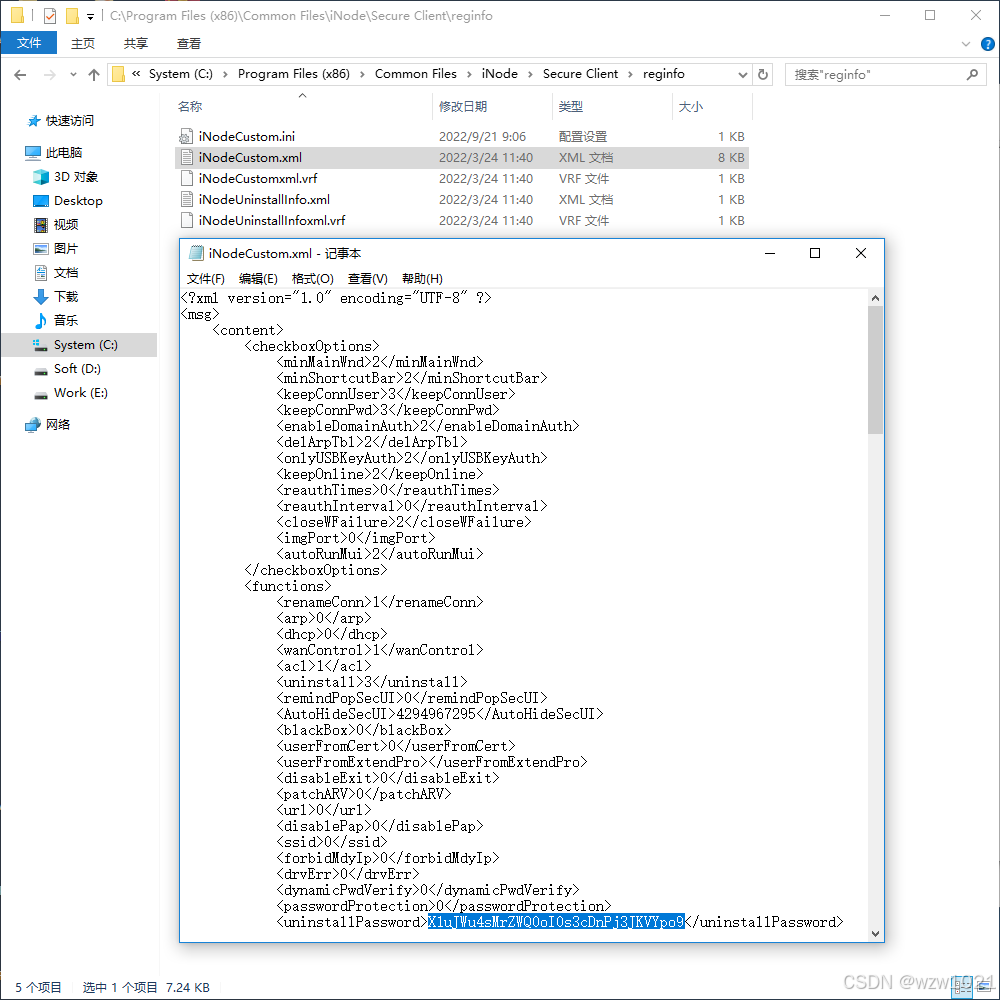Select the iNodeUninstallInfoxml.vrf file icon
The width and height of the screenshot is (1000, 1000).
tap(186, 221)
